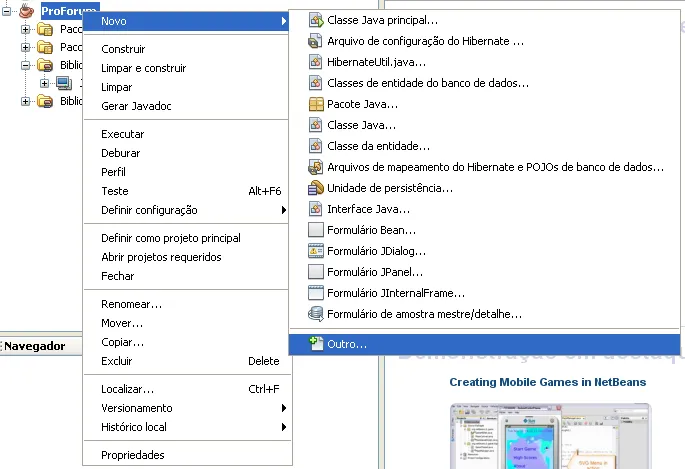
Task: Open Creating Mobile Games in NetBeans link
Action: click(x=547, y=382)
